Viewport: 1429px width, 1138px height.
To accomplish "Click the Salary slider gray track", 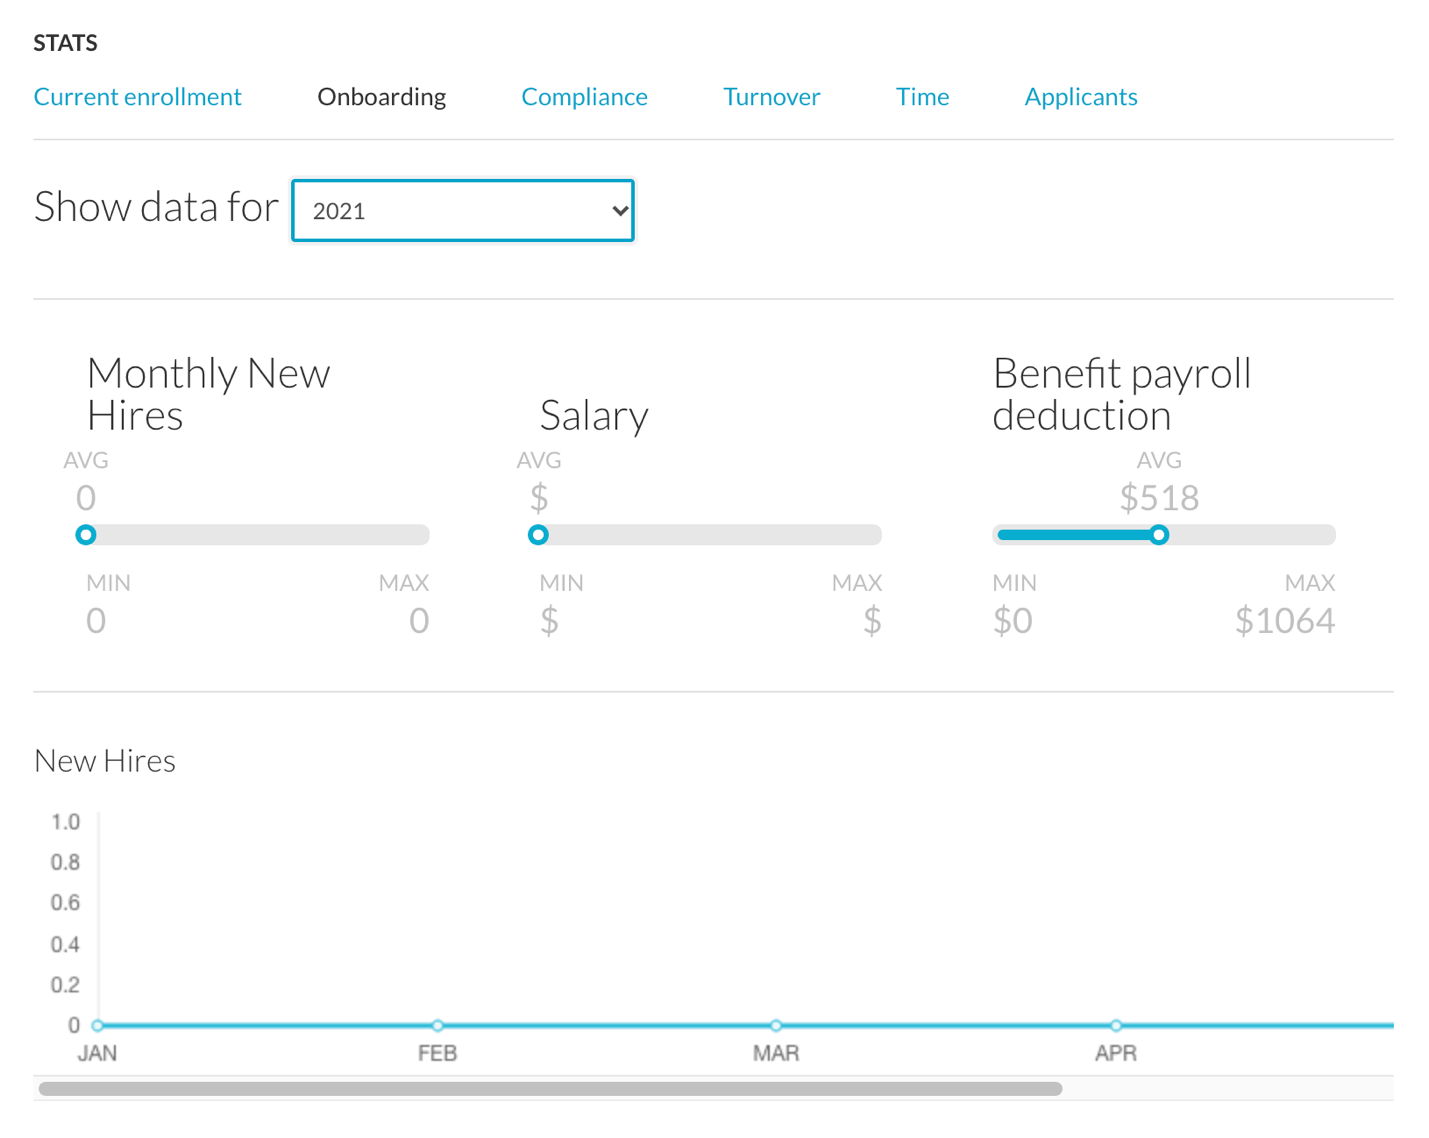I will [x=715, y=535].
